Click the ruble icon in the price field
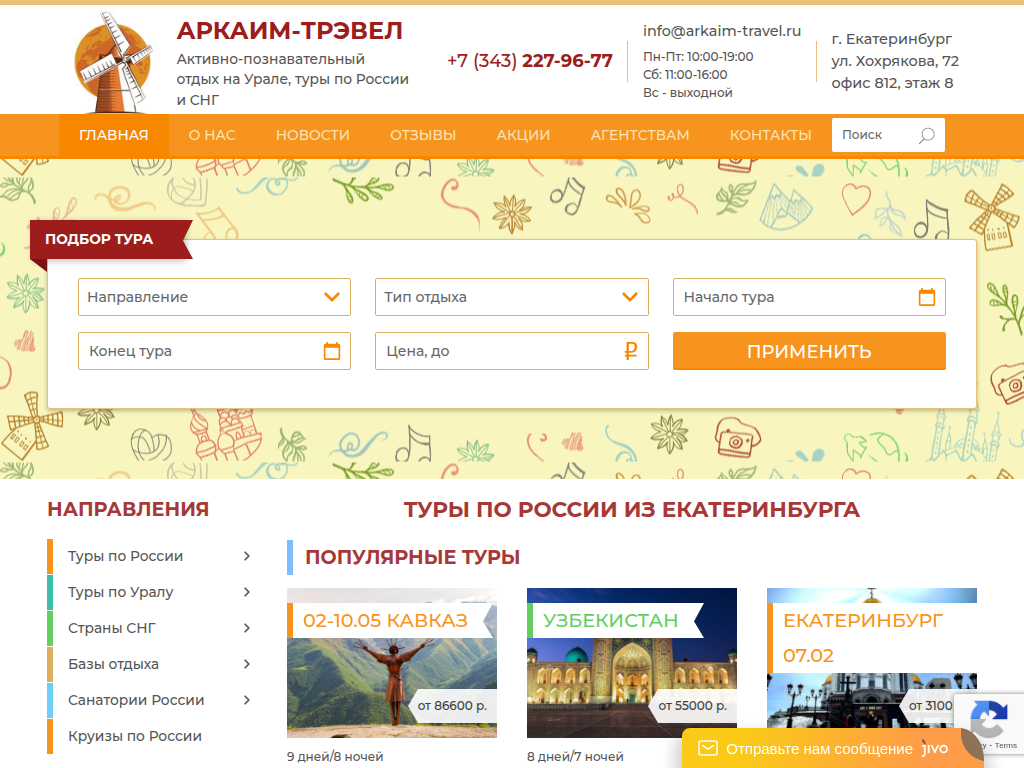This screenshot has height=768, width=1024. click(x=631, y=350)
